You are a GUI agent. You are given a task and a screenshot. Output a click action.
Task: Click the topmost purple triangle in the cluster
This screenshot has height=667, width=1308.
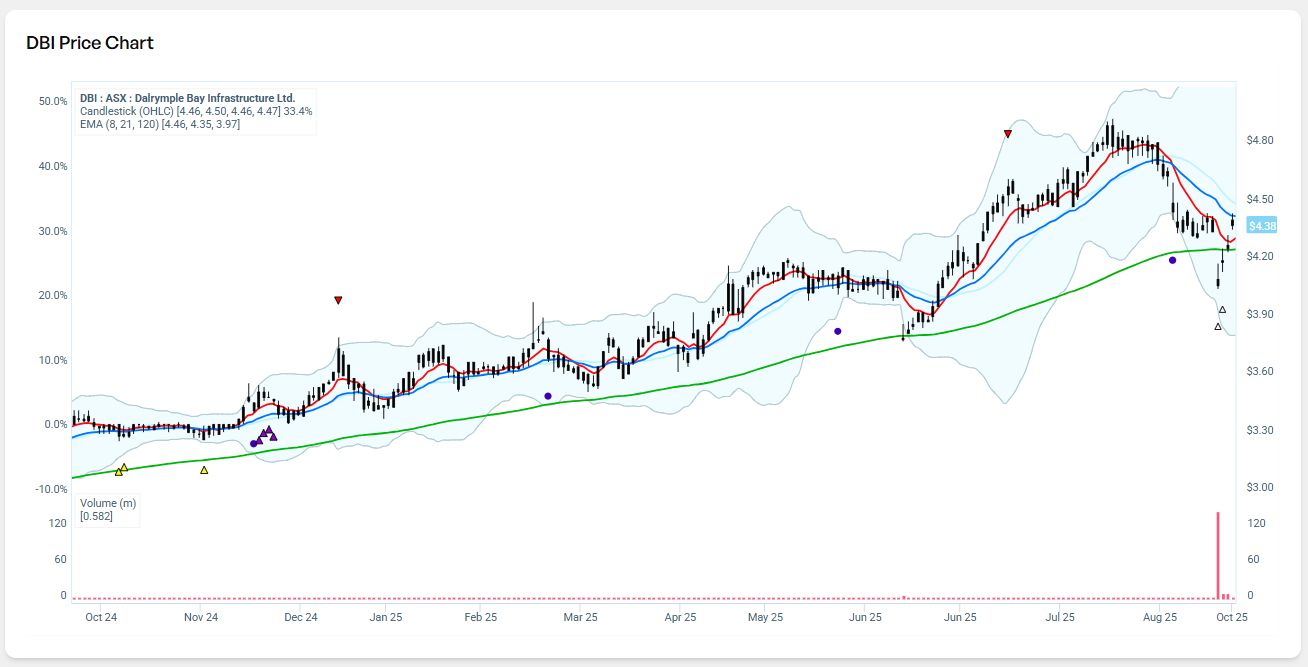pyautogui.click(x=269, y=430)
